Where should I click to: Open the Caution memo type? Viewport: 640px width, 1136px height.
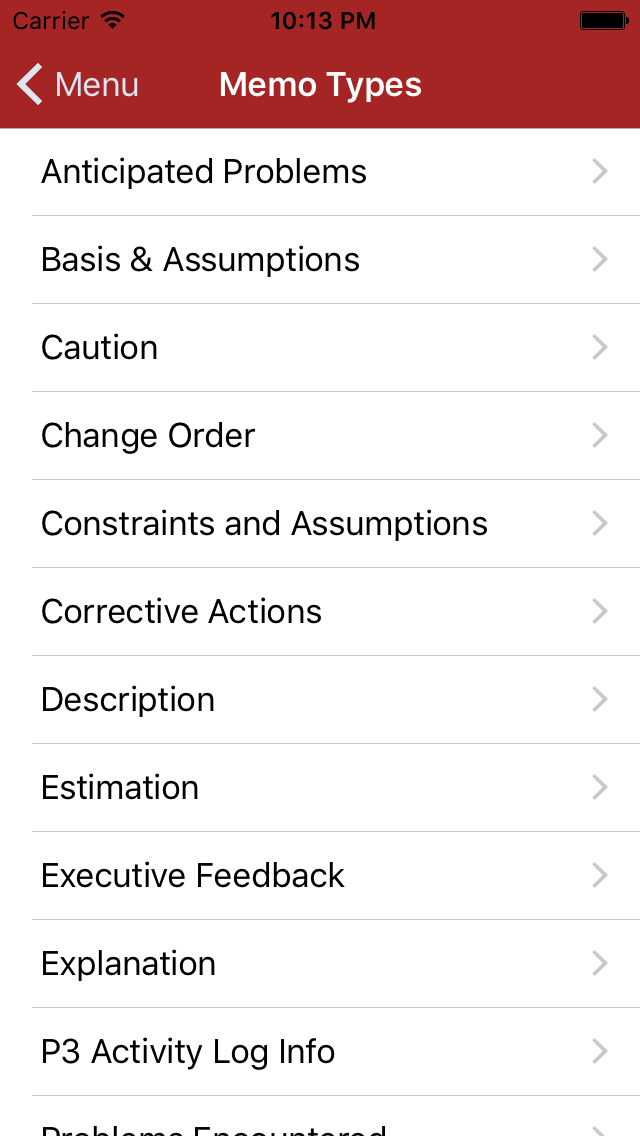(x=100, y=348)
